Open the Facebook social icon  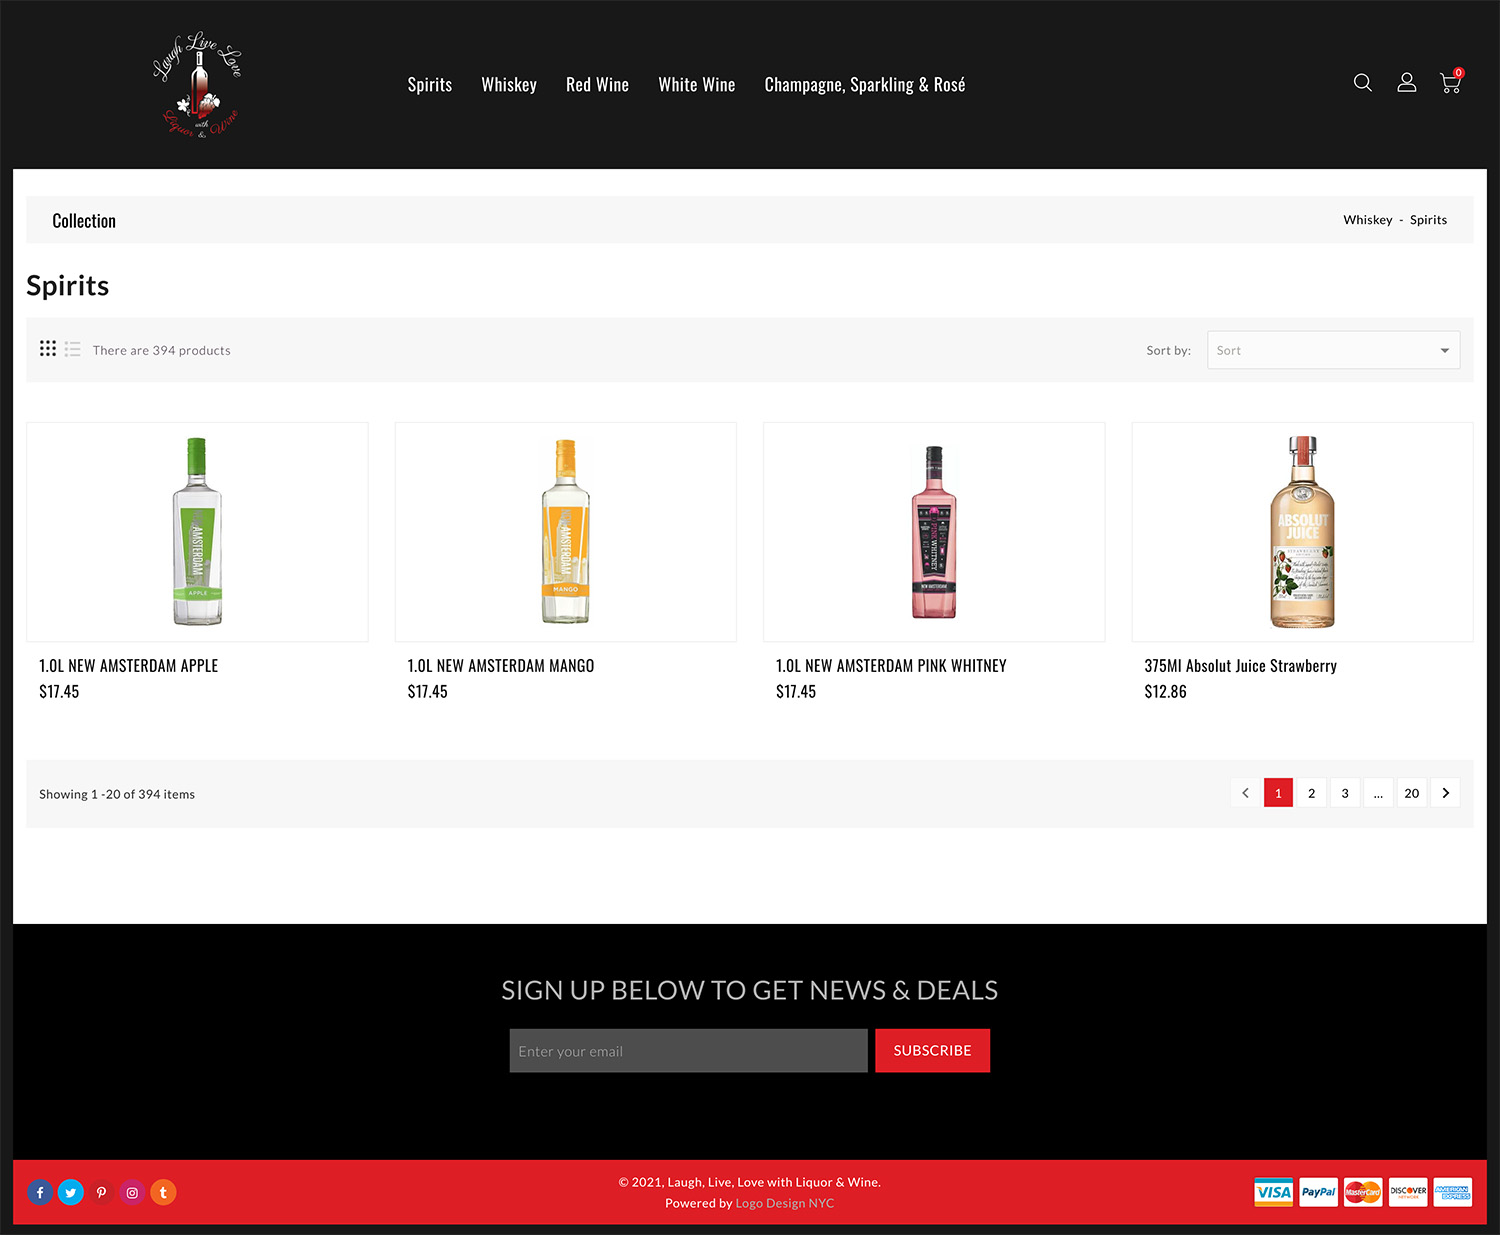coord(40,1192)
